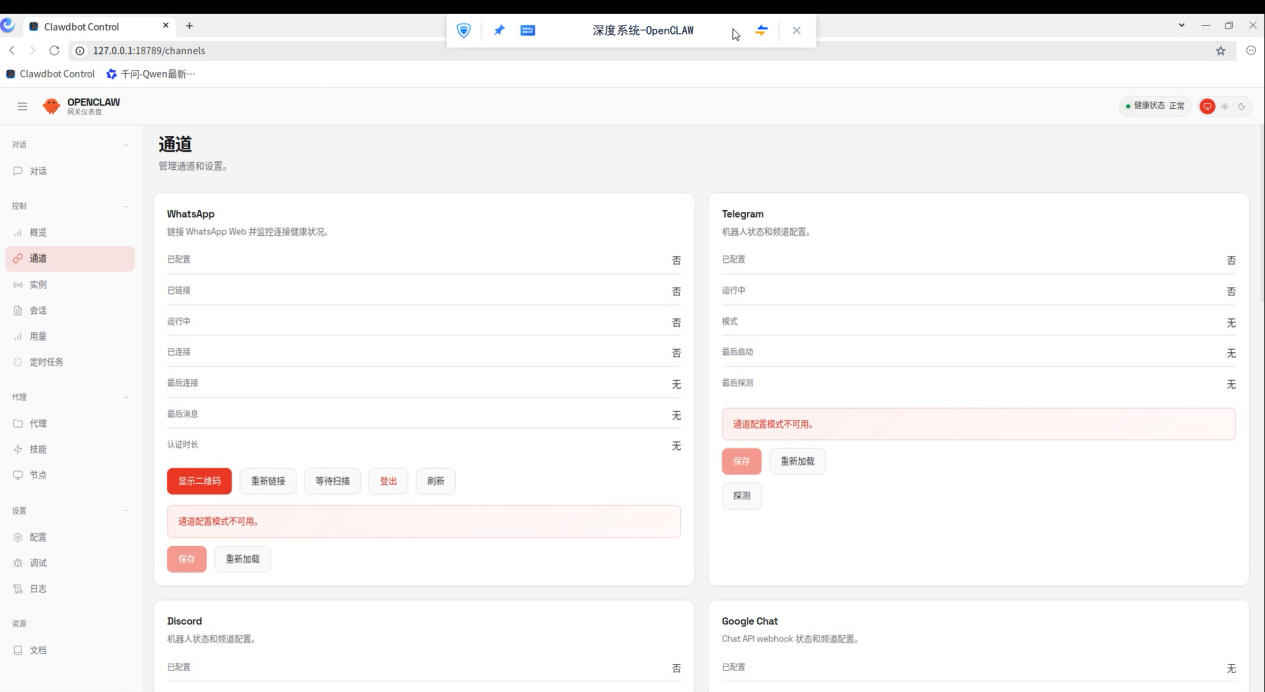The width and height of the screenshot is (1265, 692).
Task: Toggle the hamburger sidebar menu
Action: click(22, 106)
